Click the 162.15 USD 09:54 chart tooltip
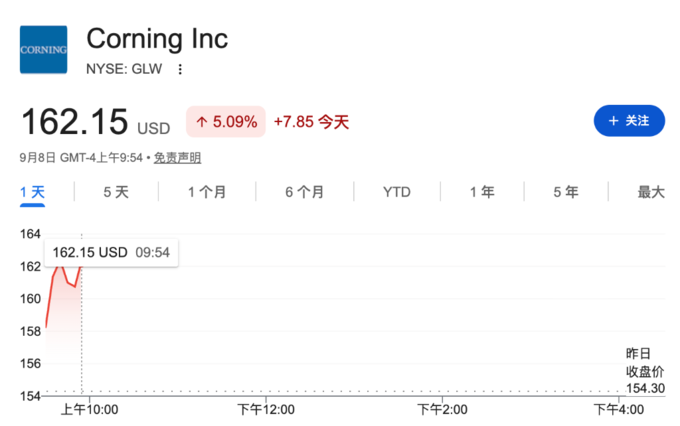The width and height of the screenshot is (680, 426). (x=111, y=252)
